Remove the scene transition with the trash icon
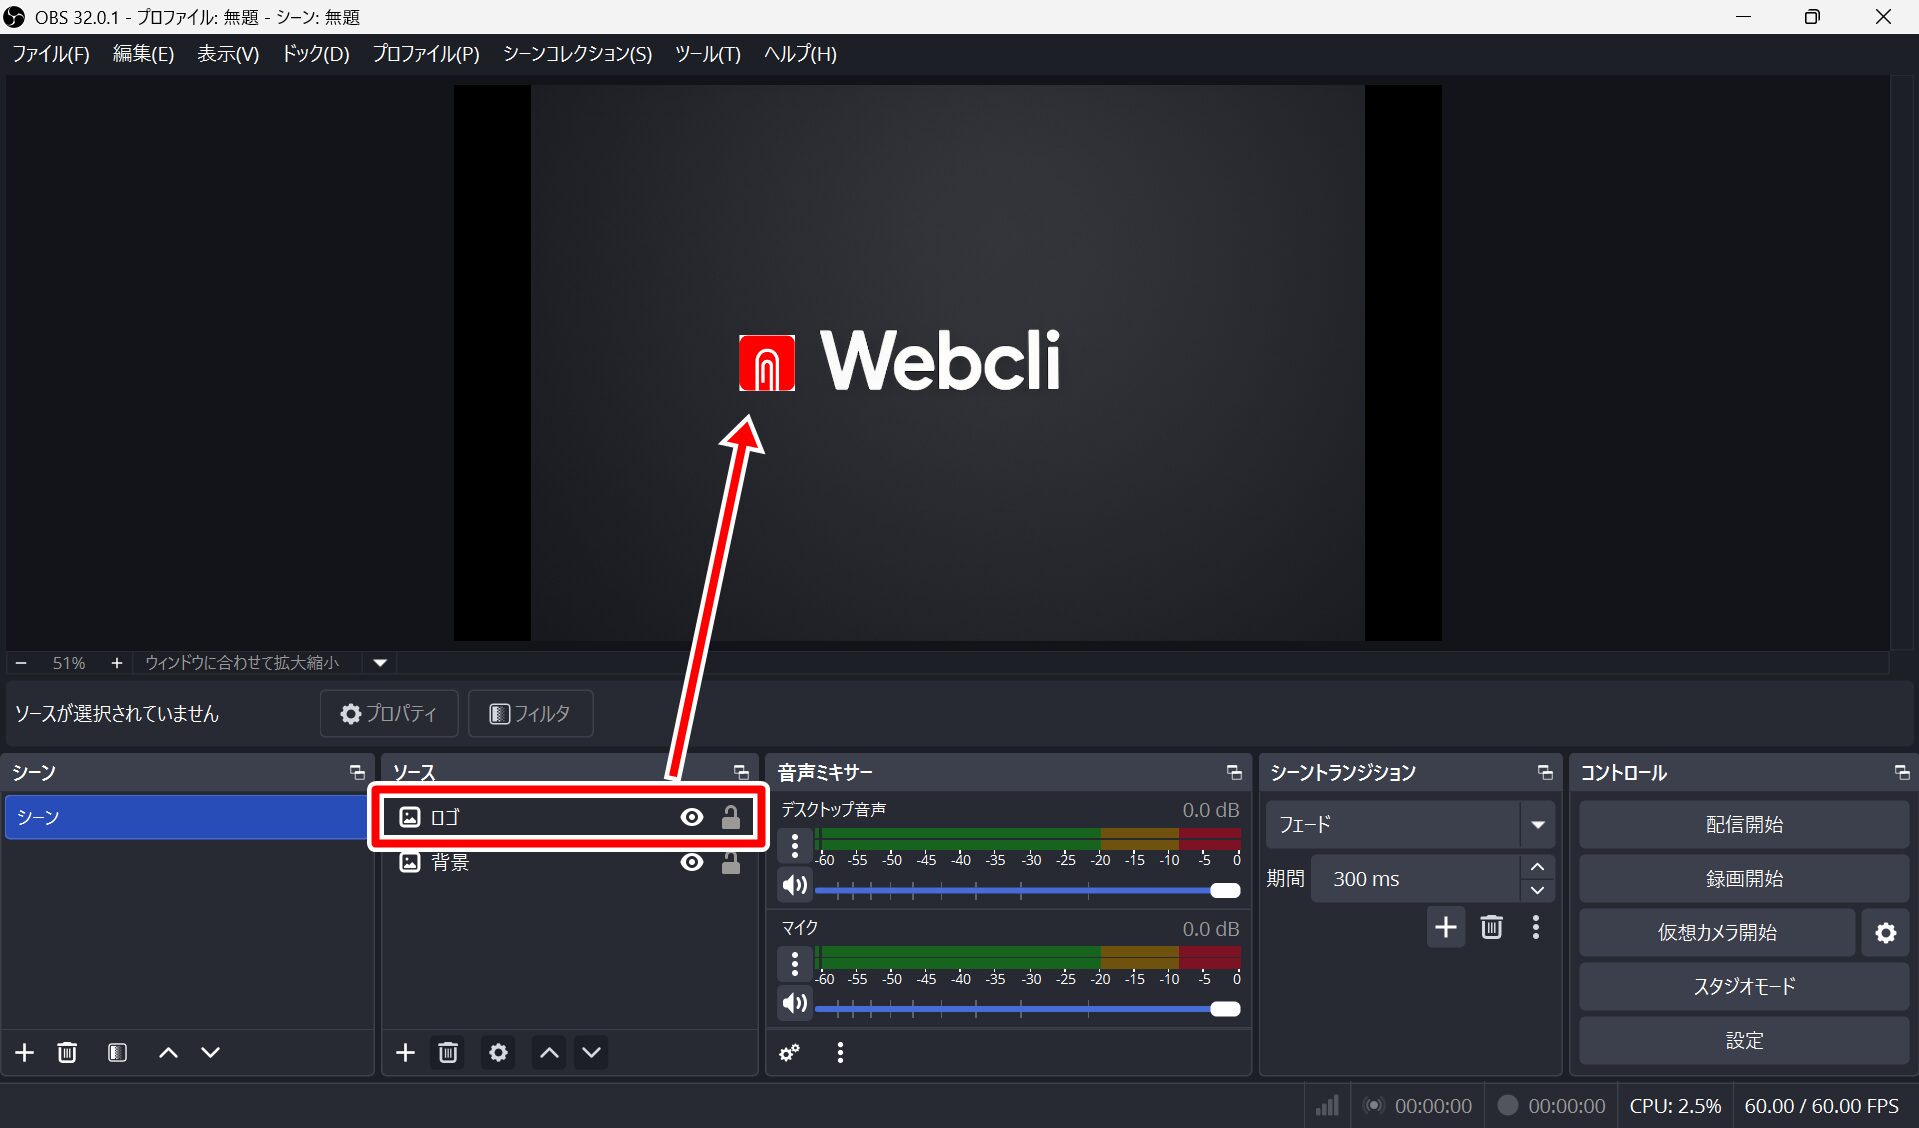Screen dimensions: 1919x1128 click(1491, 927)
